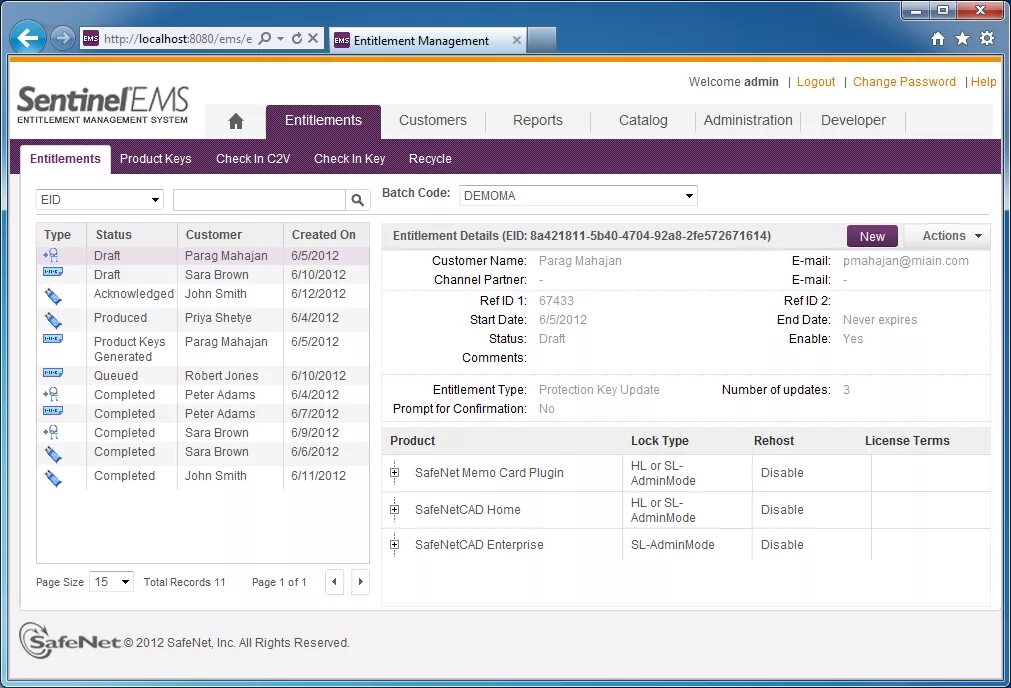Click the browser Back arrow button

28,38
